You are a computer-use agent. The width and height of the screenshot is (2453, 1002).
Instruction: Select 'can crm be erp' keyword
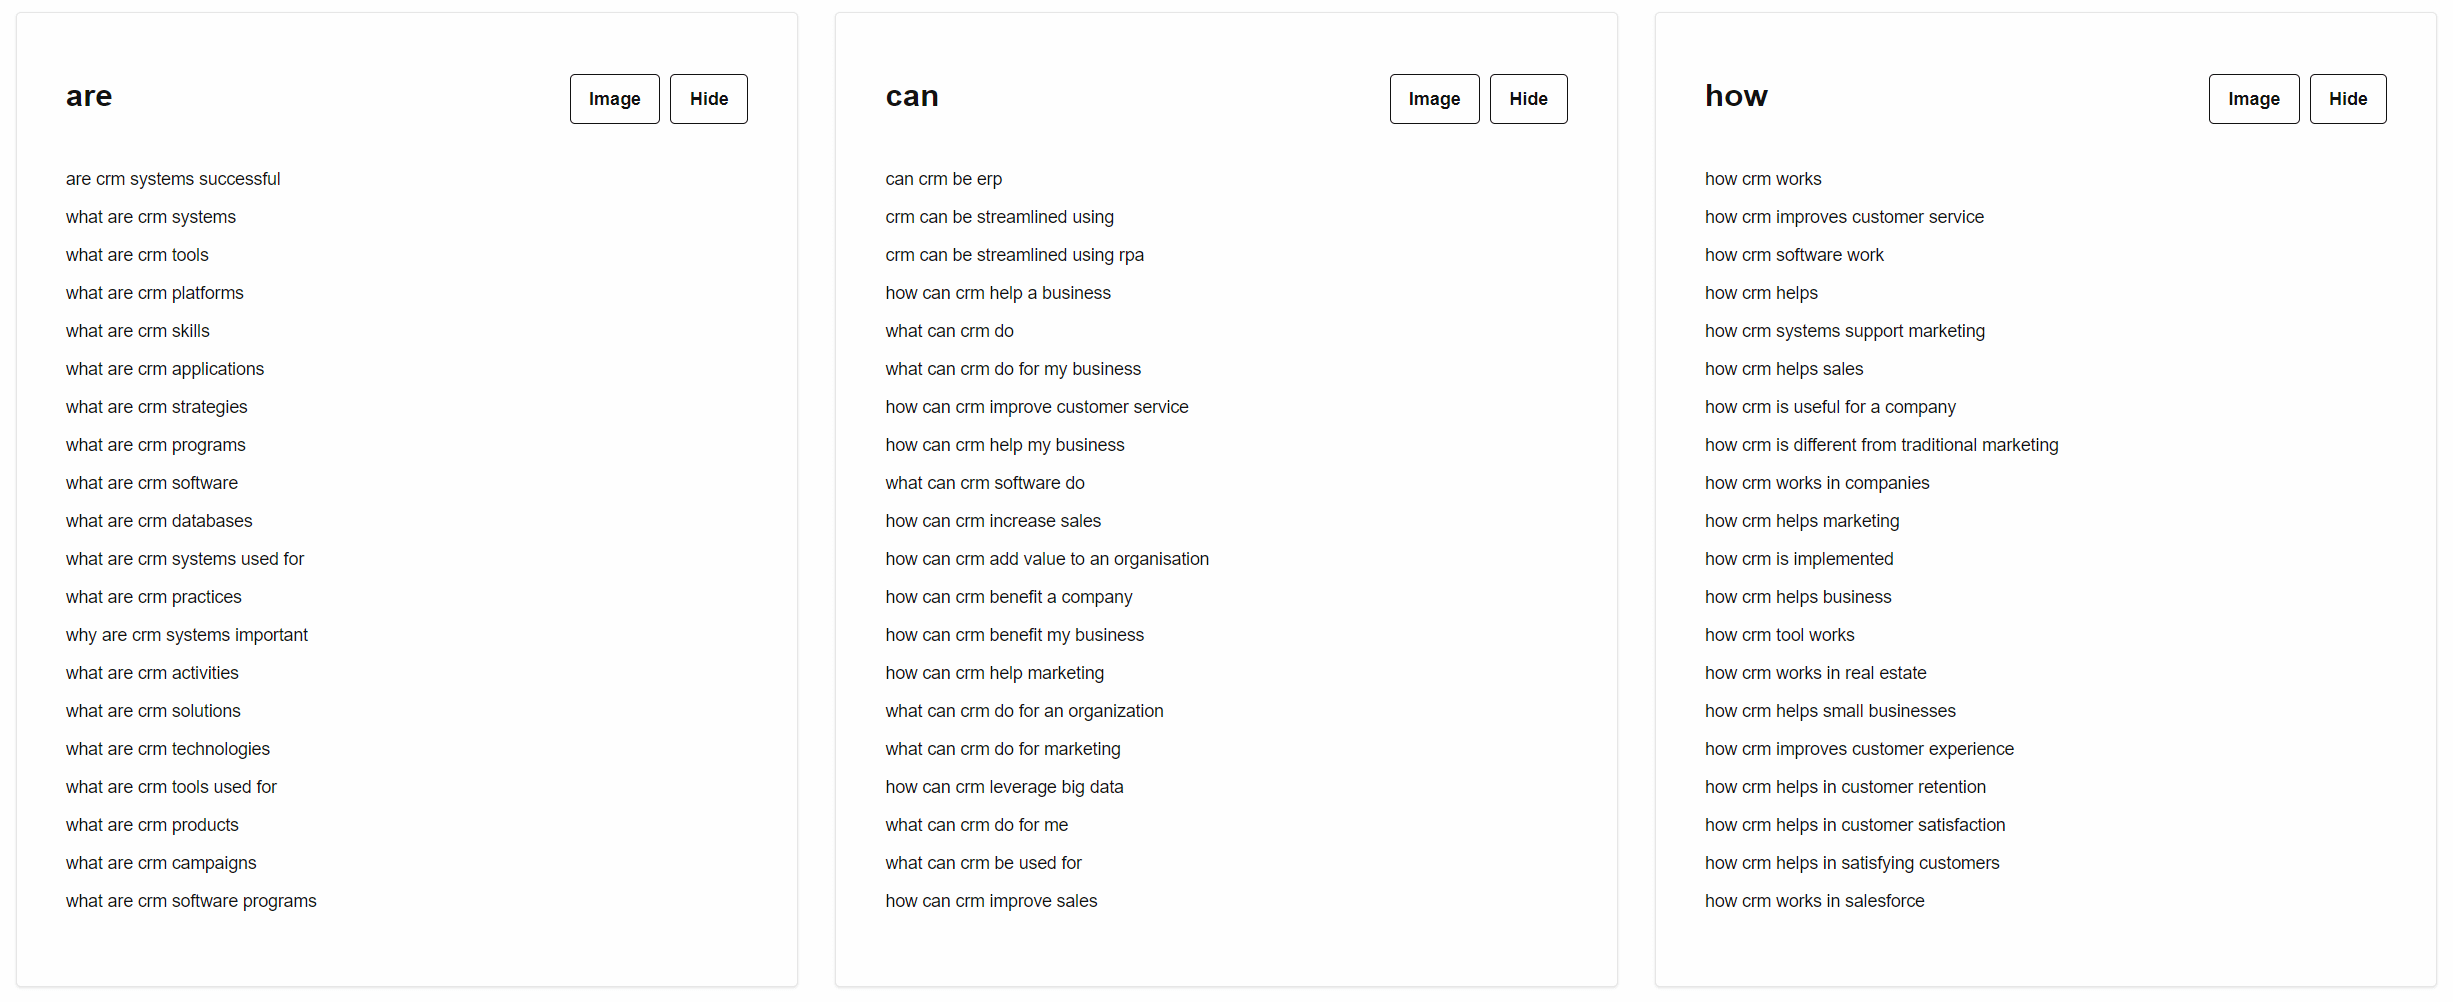[x=943, y=179]
